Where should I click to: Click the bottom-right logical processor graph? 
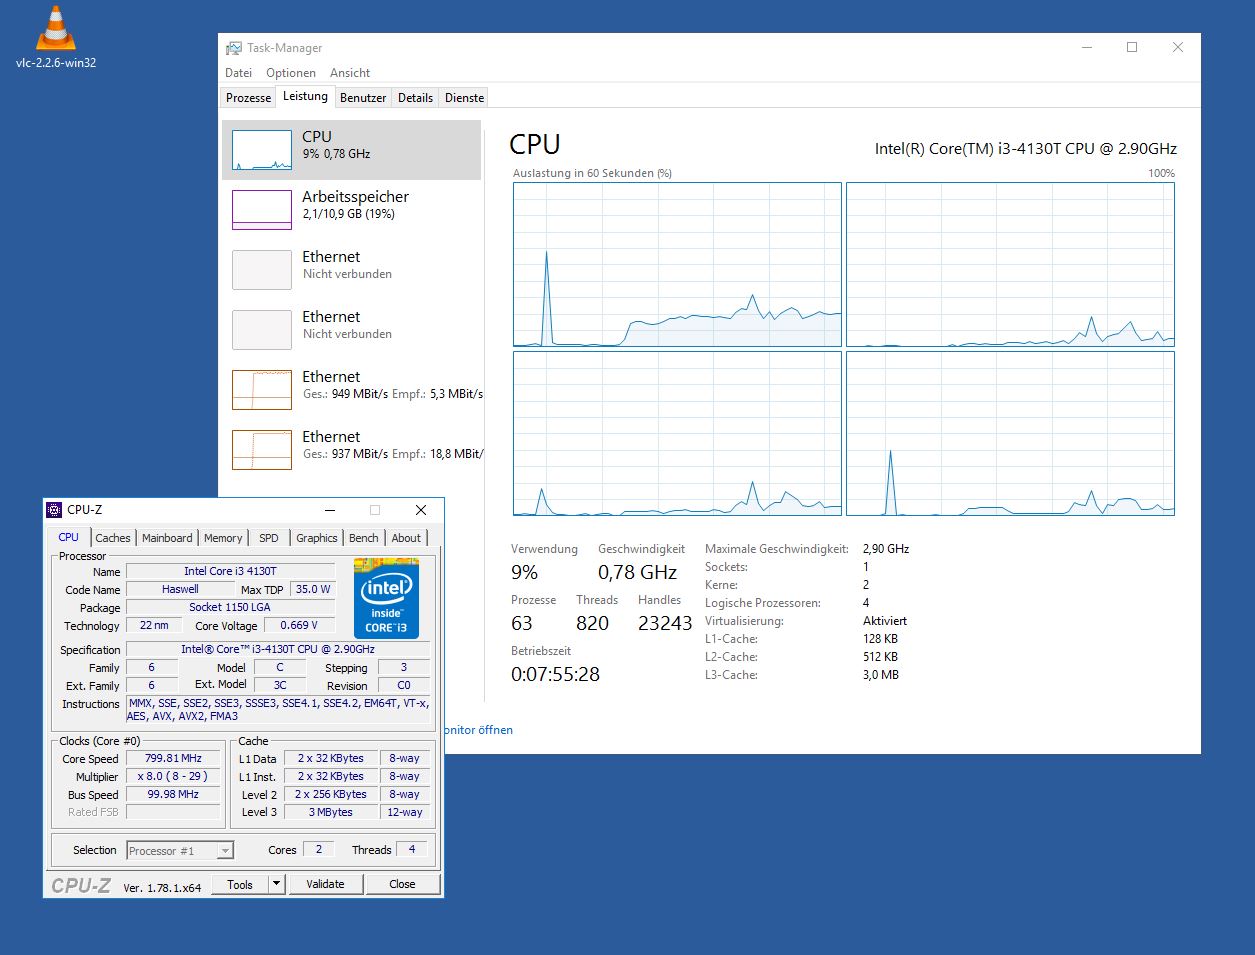(x=1010, y=433)
